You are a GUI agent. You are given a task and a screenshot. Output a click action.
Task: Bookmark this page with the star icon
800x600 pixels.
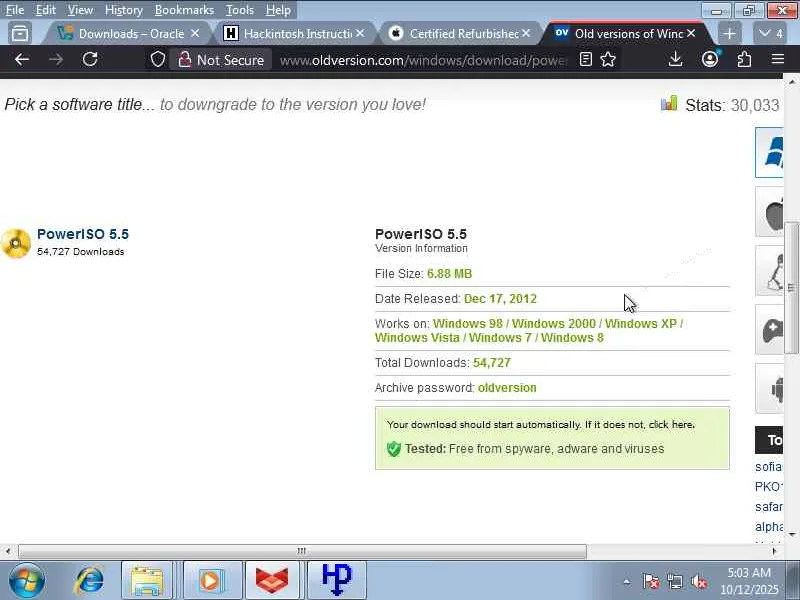(x=608, y=60)
